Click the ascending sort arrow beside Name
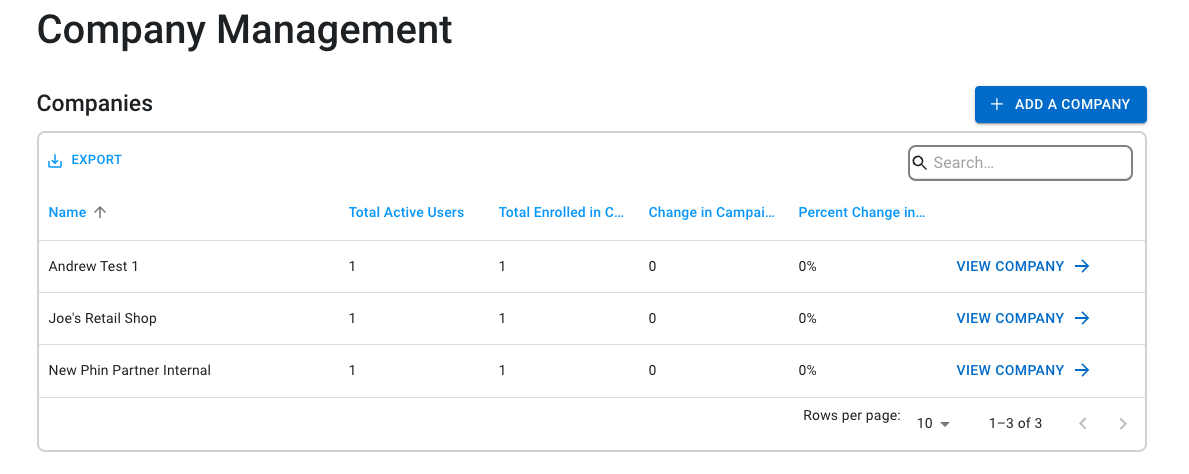Screen dimensions: 1189x474 [x=99, y=212]
